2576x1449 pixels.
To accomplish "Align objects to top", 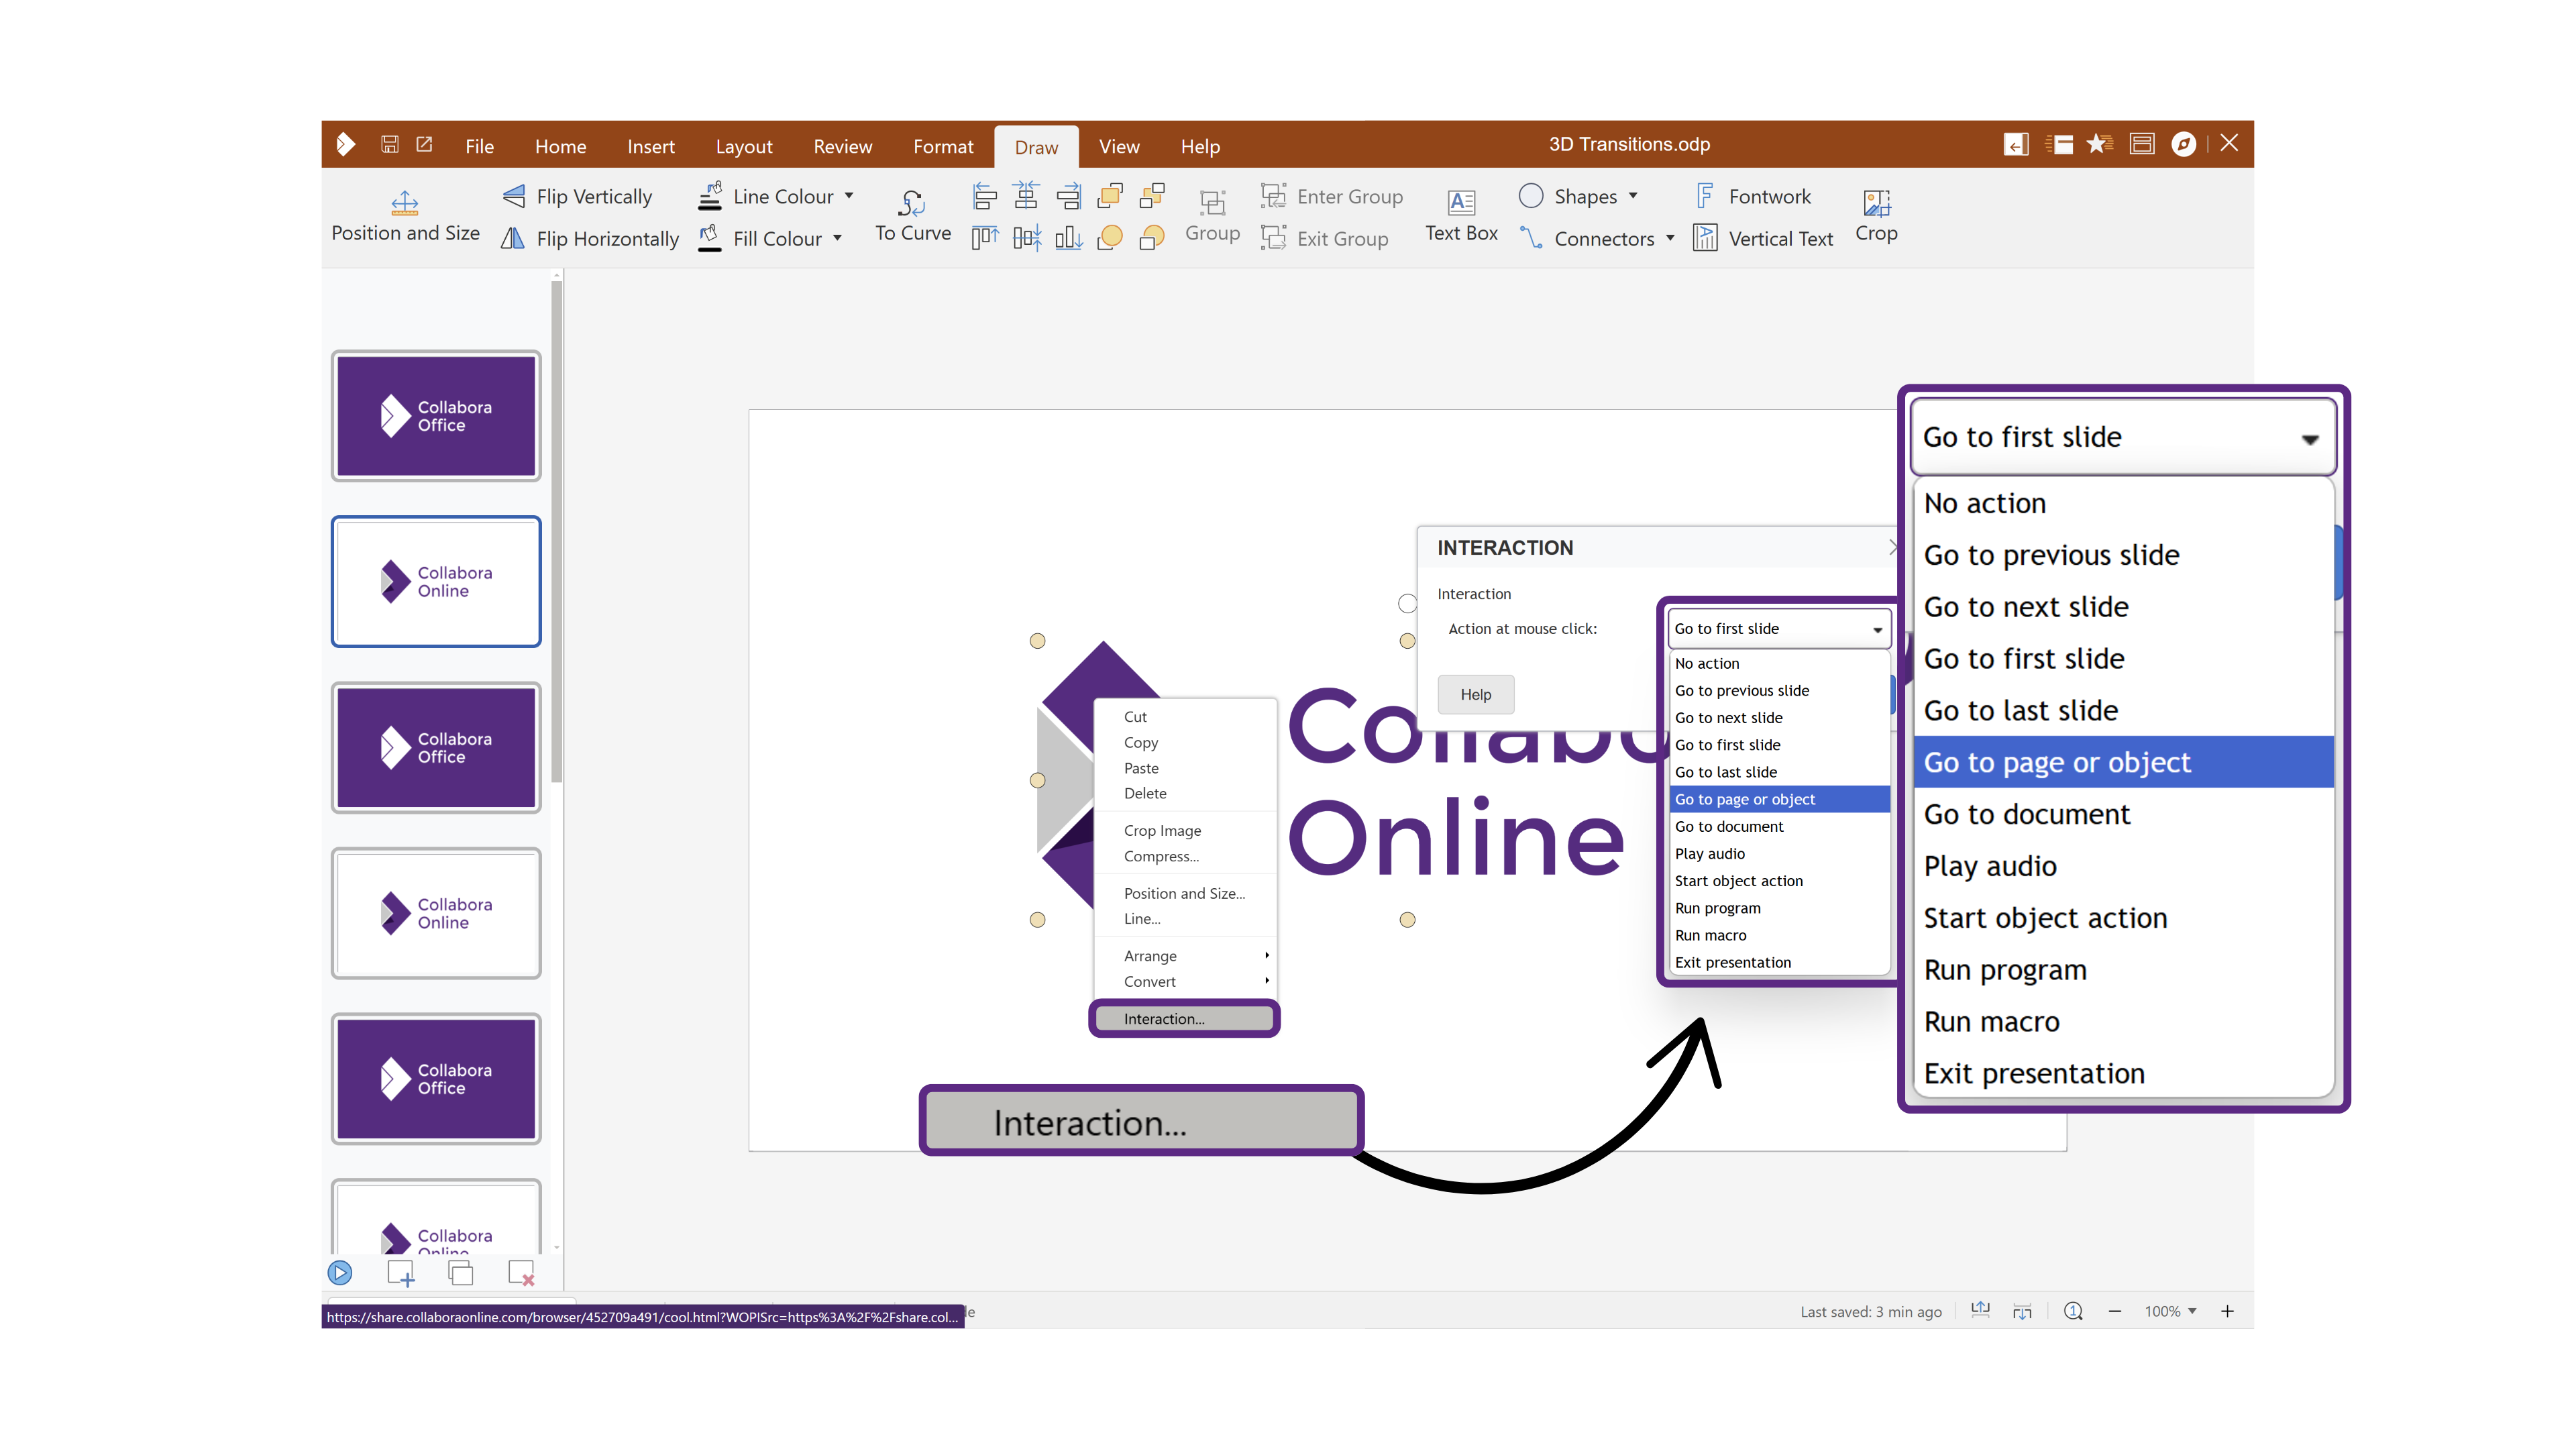I will coord(984,238).
